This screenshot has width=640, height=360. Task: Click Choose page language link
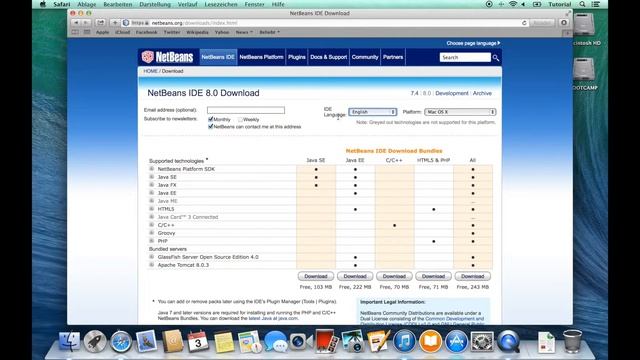[x=473, y=43]
